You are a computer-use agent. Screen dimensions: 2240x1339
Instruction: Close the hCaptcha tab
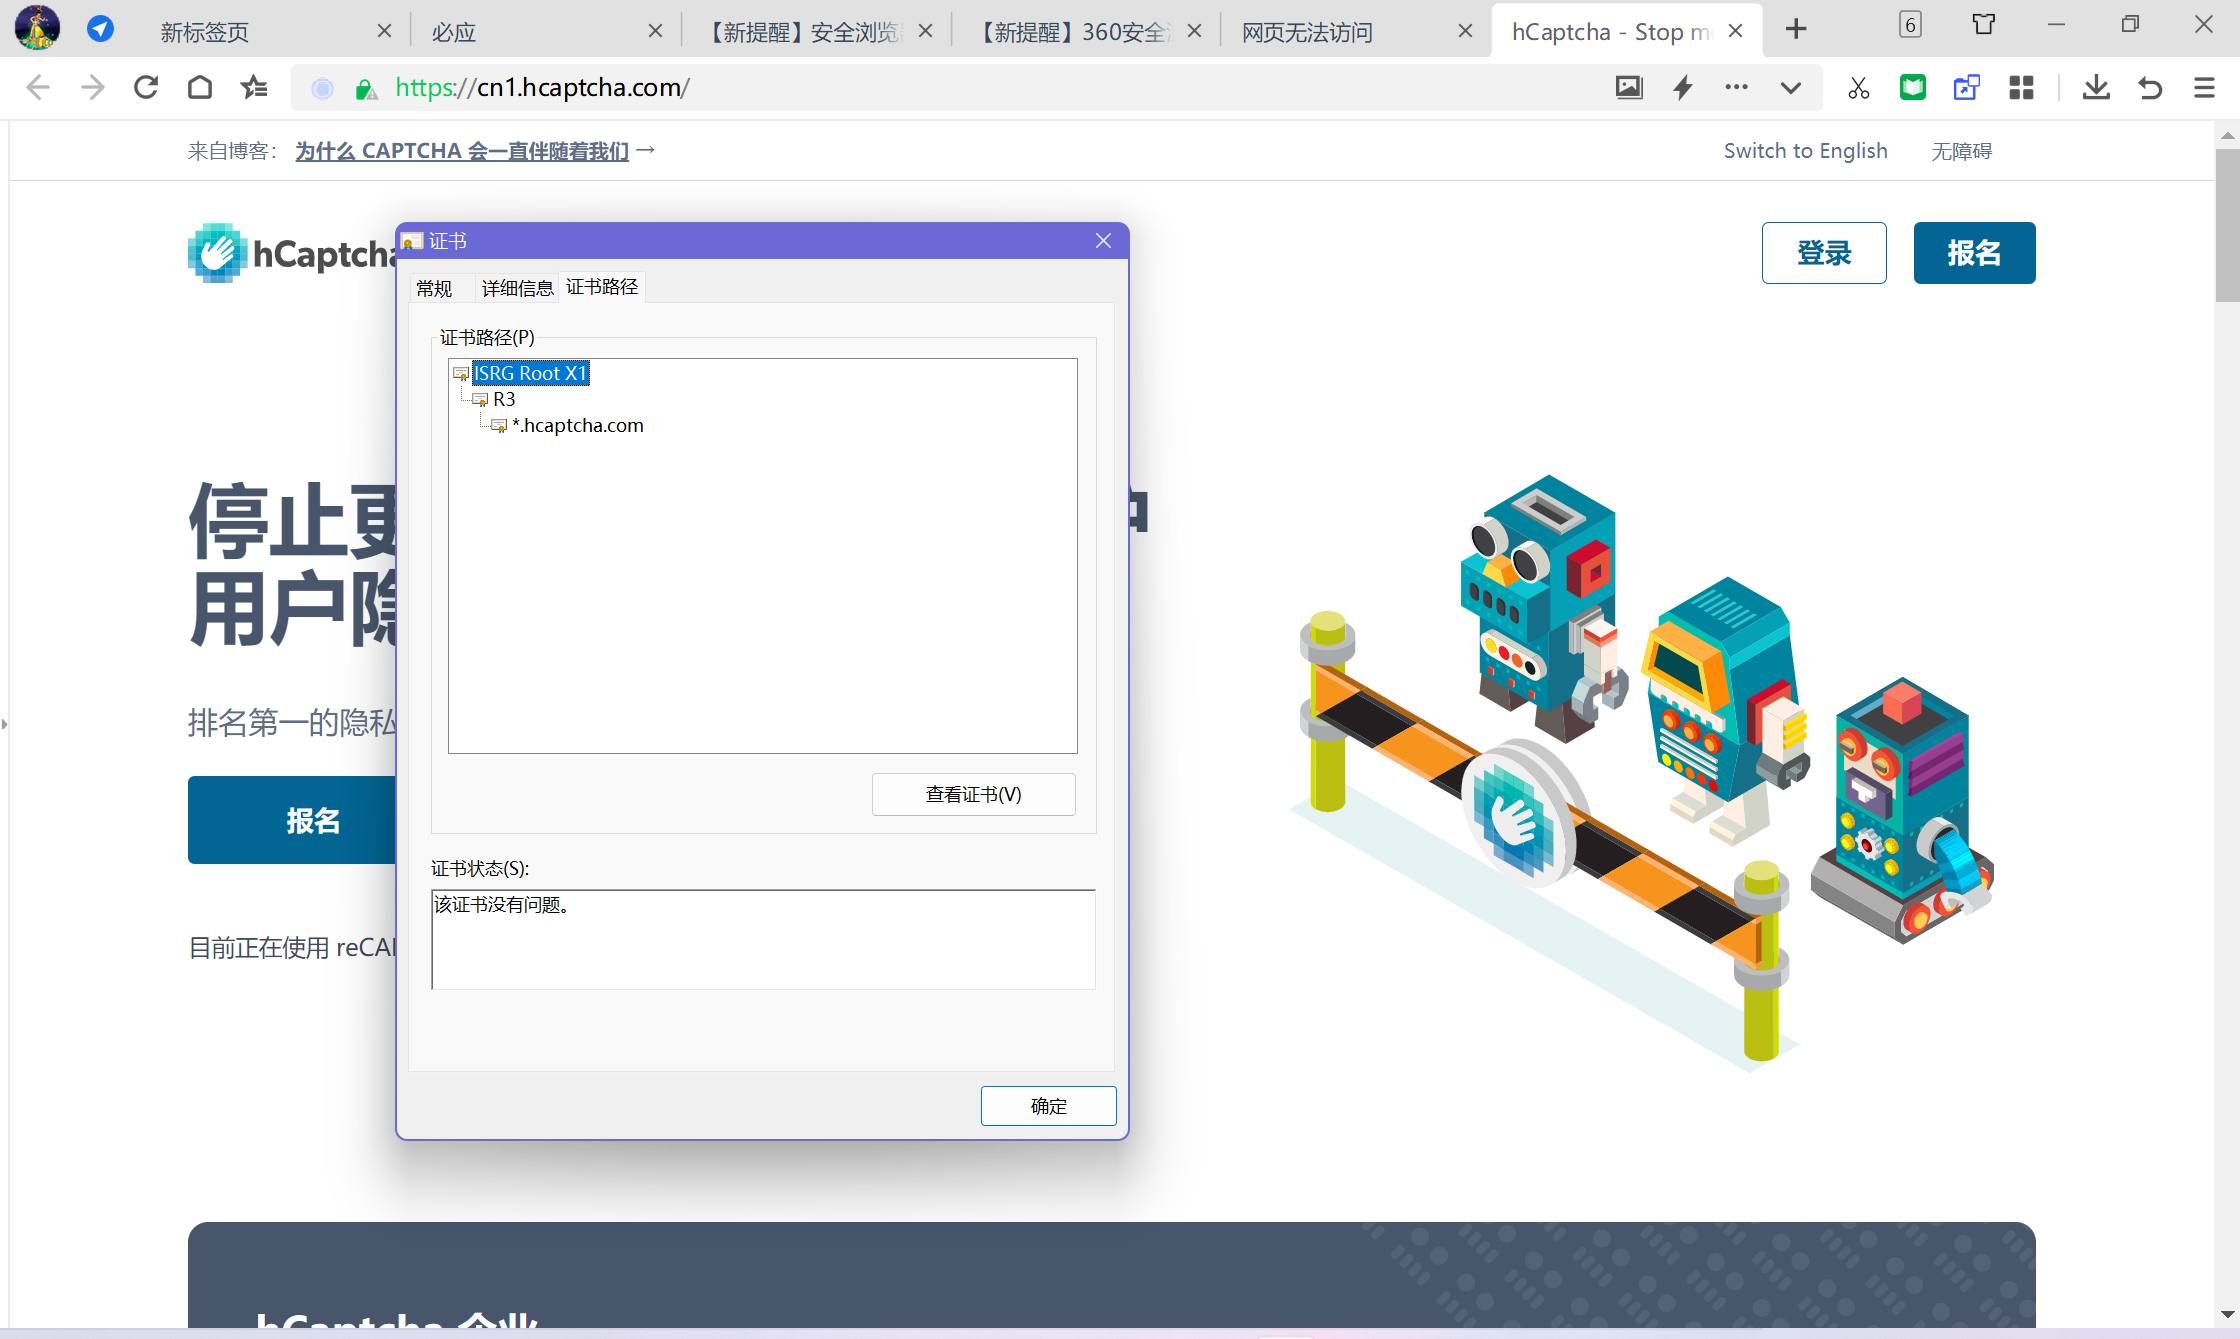click(x=1736, y=31)
